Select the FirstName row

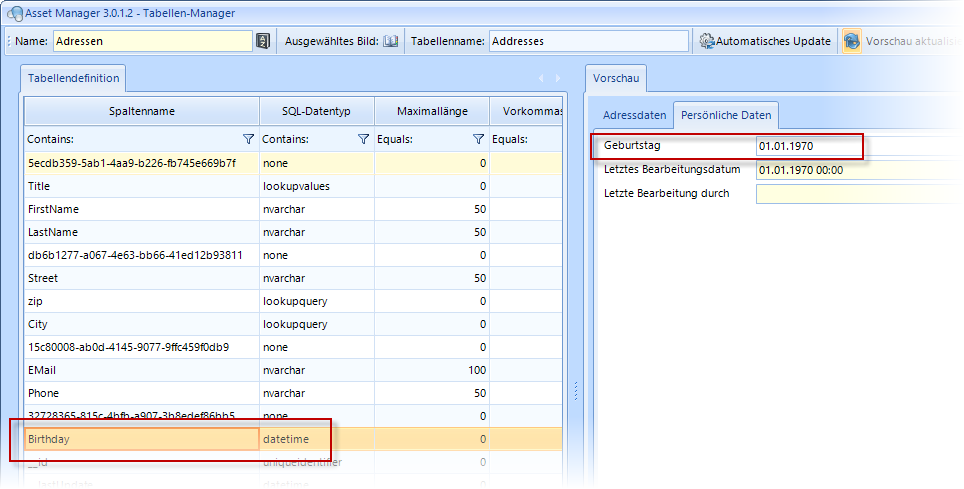[x=293, y=209]
